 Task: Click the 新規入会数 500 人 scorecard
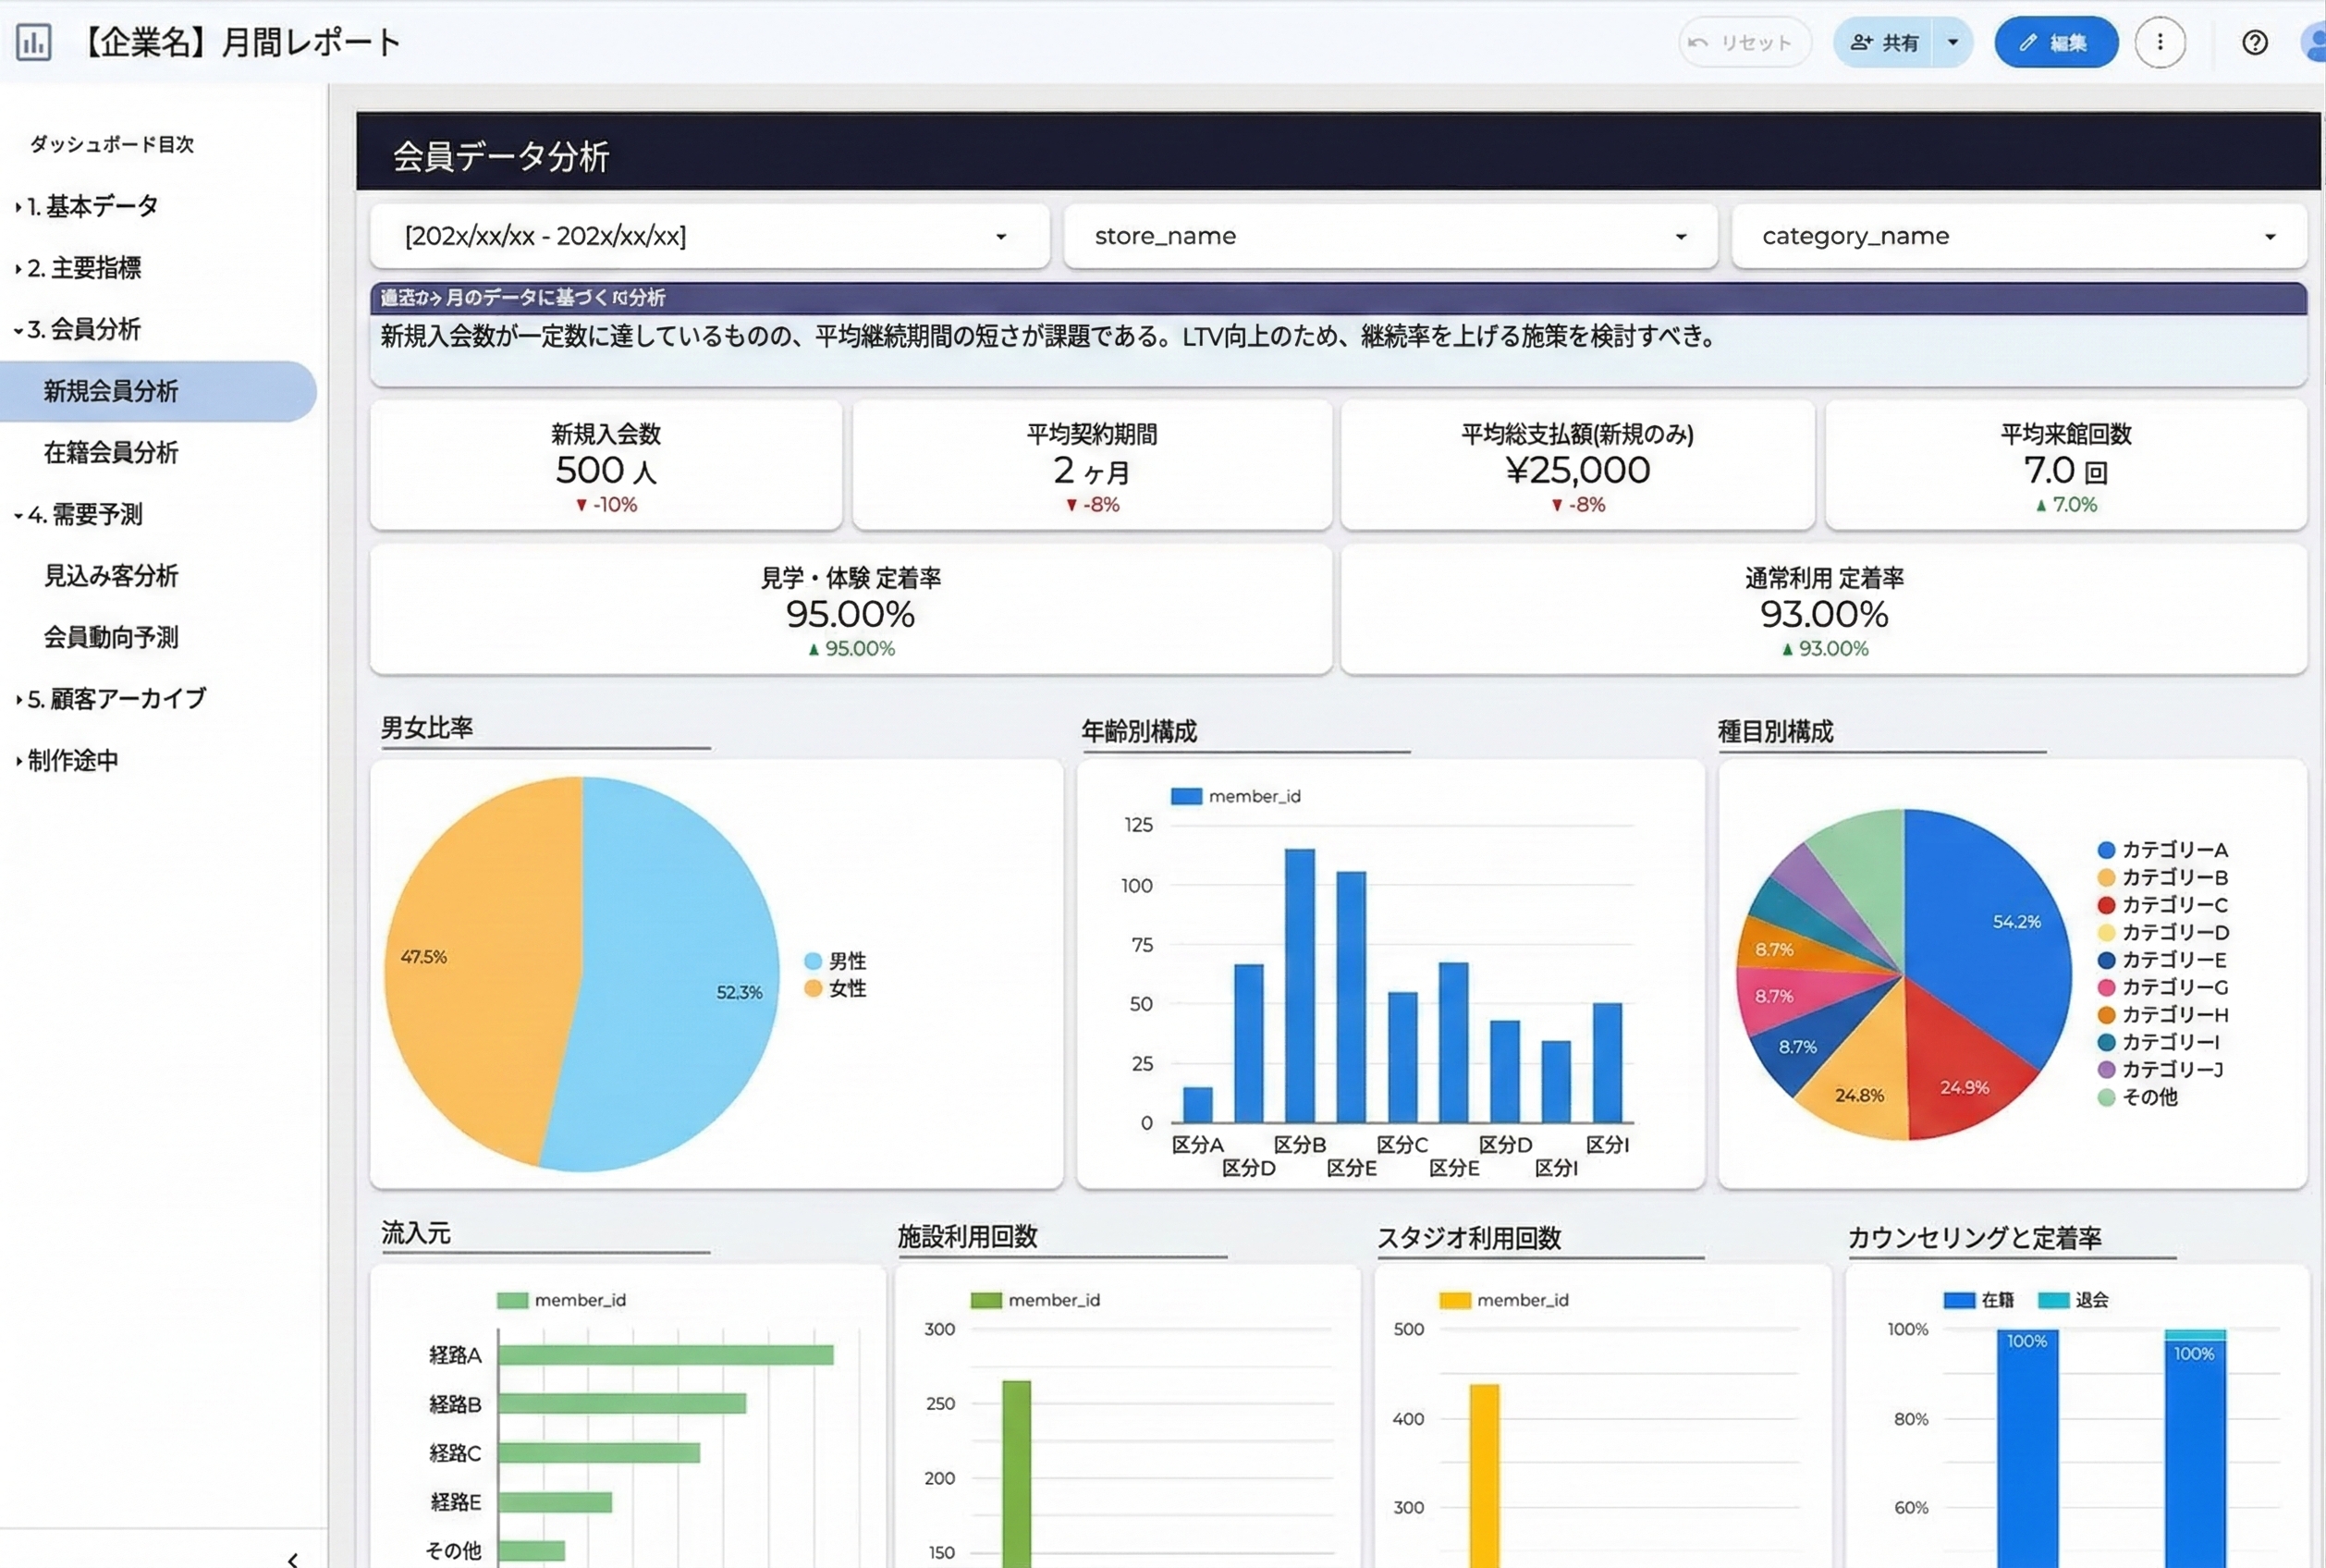click(x=606, y=466)
